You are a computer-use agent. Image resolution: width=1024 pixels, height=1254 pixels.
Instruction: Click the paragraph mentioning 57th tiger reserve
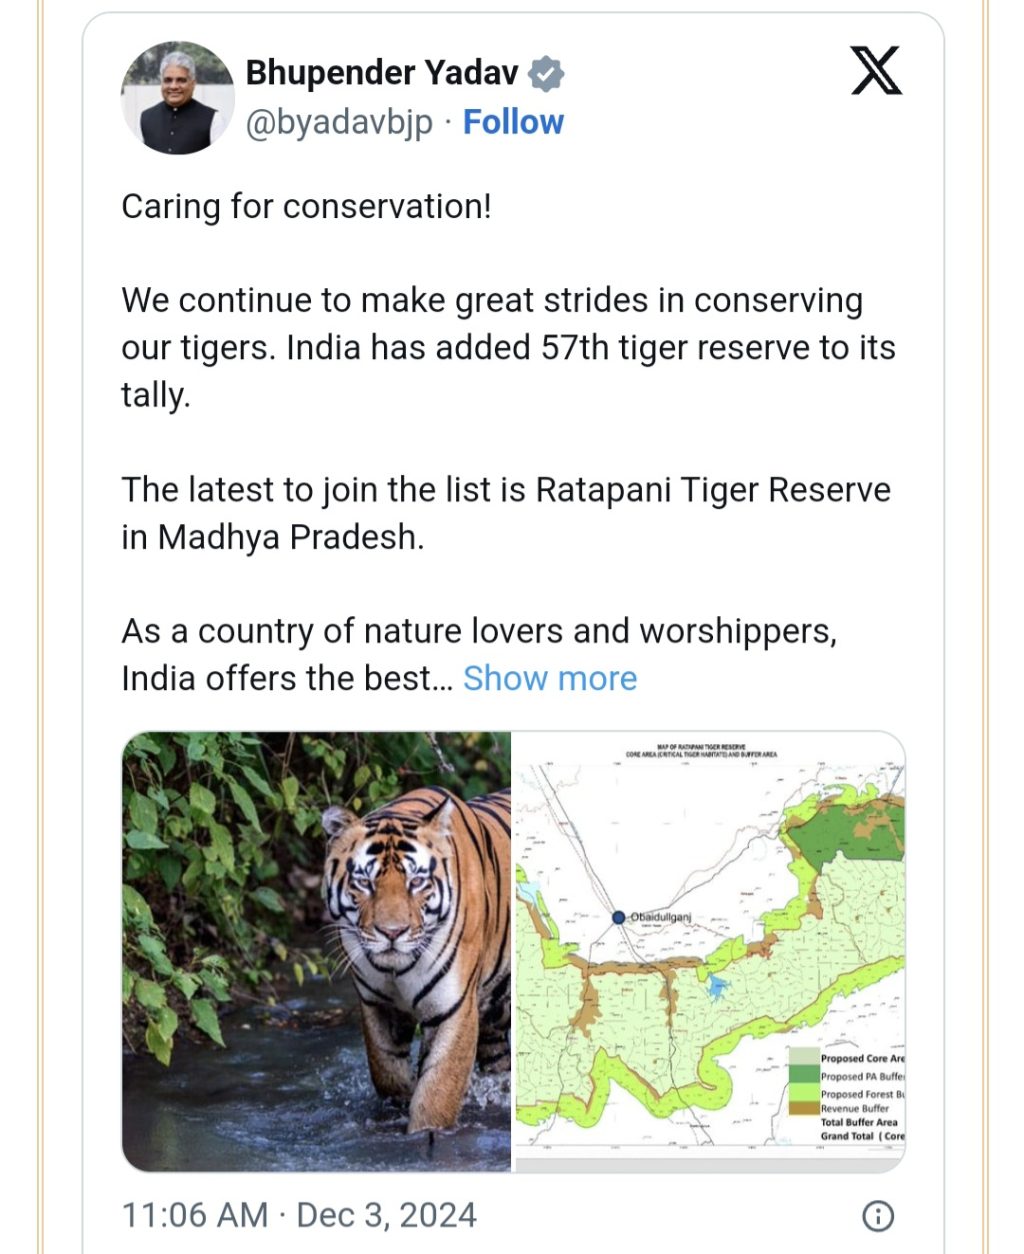508,348
